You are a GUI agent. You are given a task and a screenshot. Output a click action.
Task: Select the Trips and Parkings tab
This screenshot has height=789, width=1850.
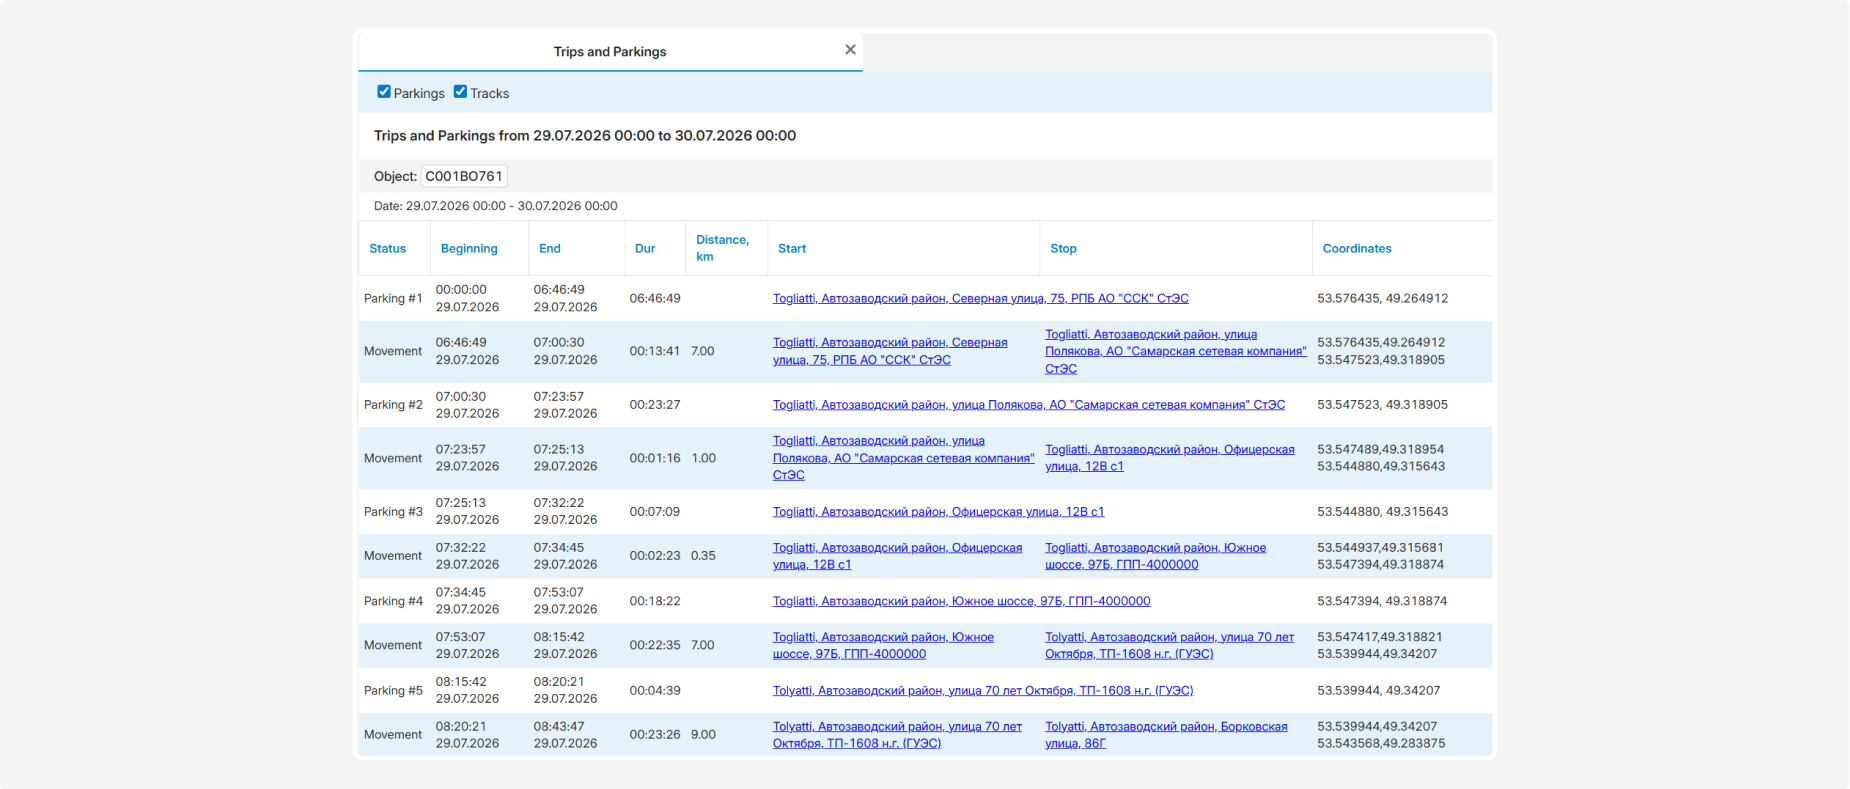click(610, 51)
